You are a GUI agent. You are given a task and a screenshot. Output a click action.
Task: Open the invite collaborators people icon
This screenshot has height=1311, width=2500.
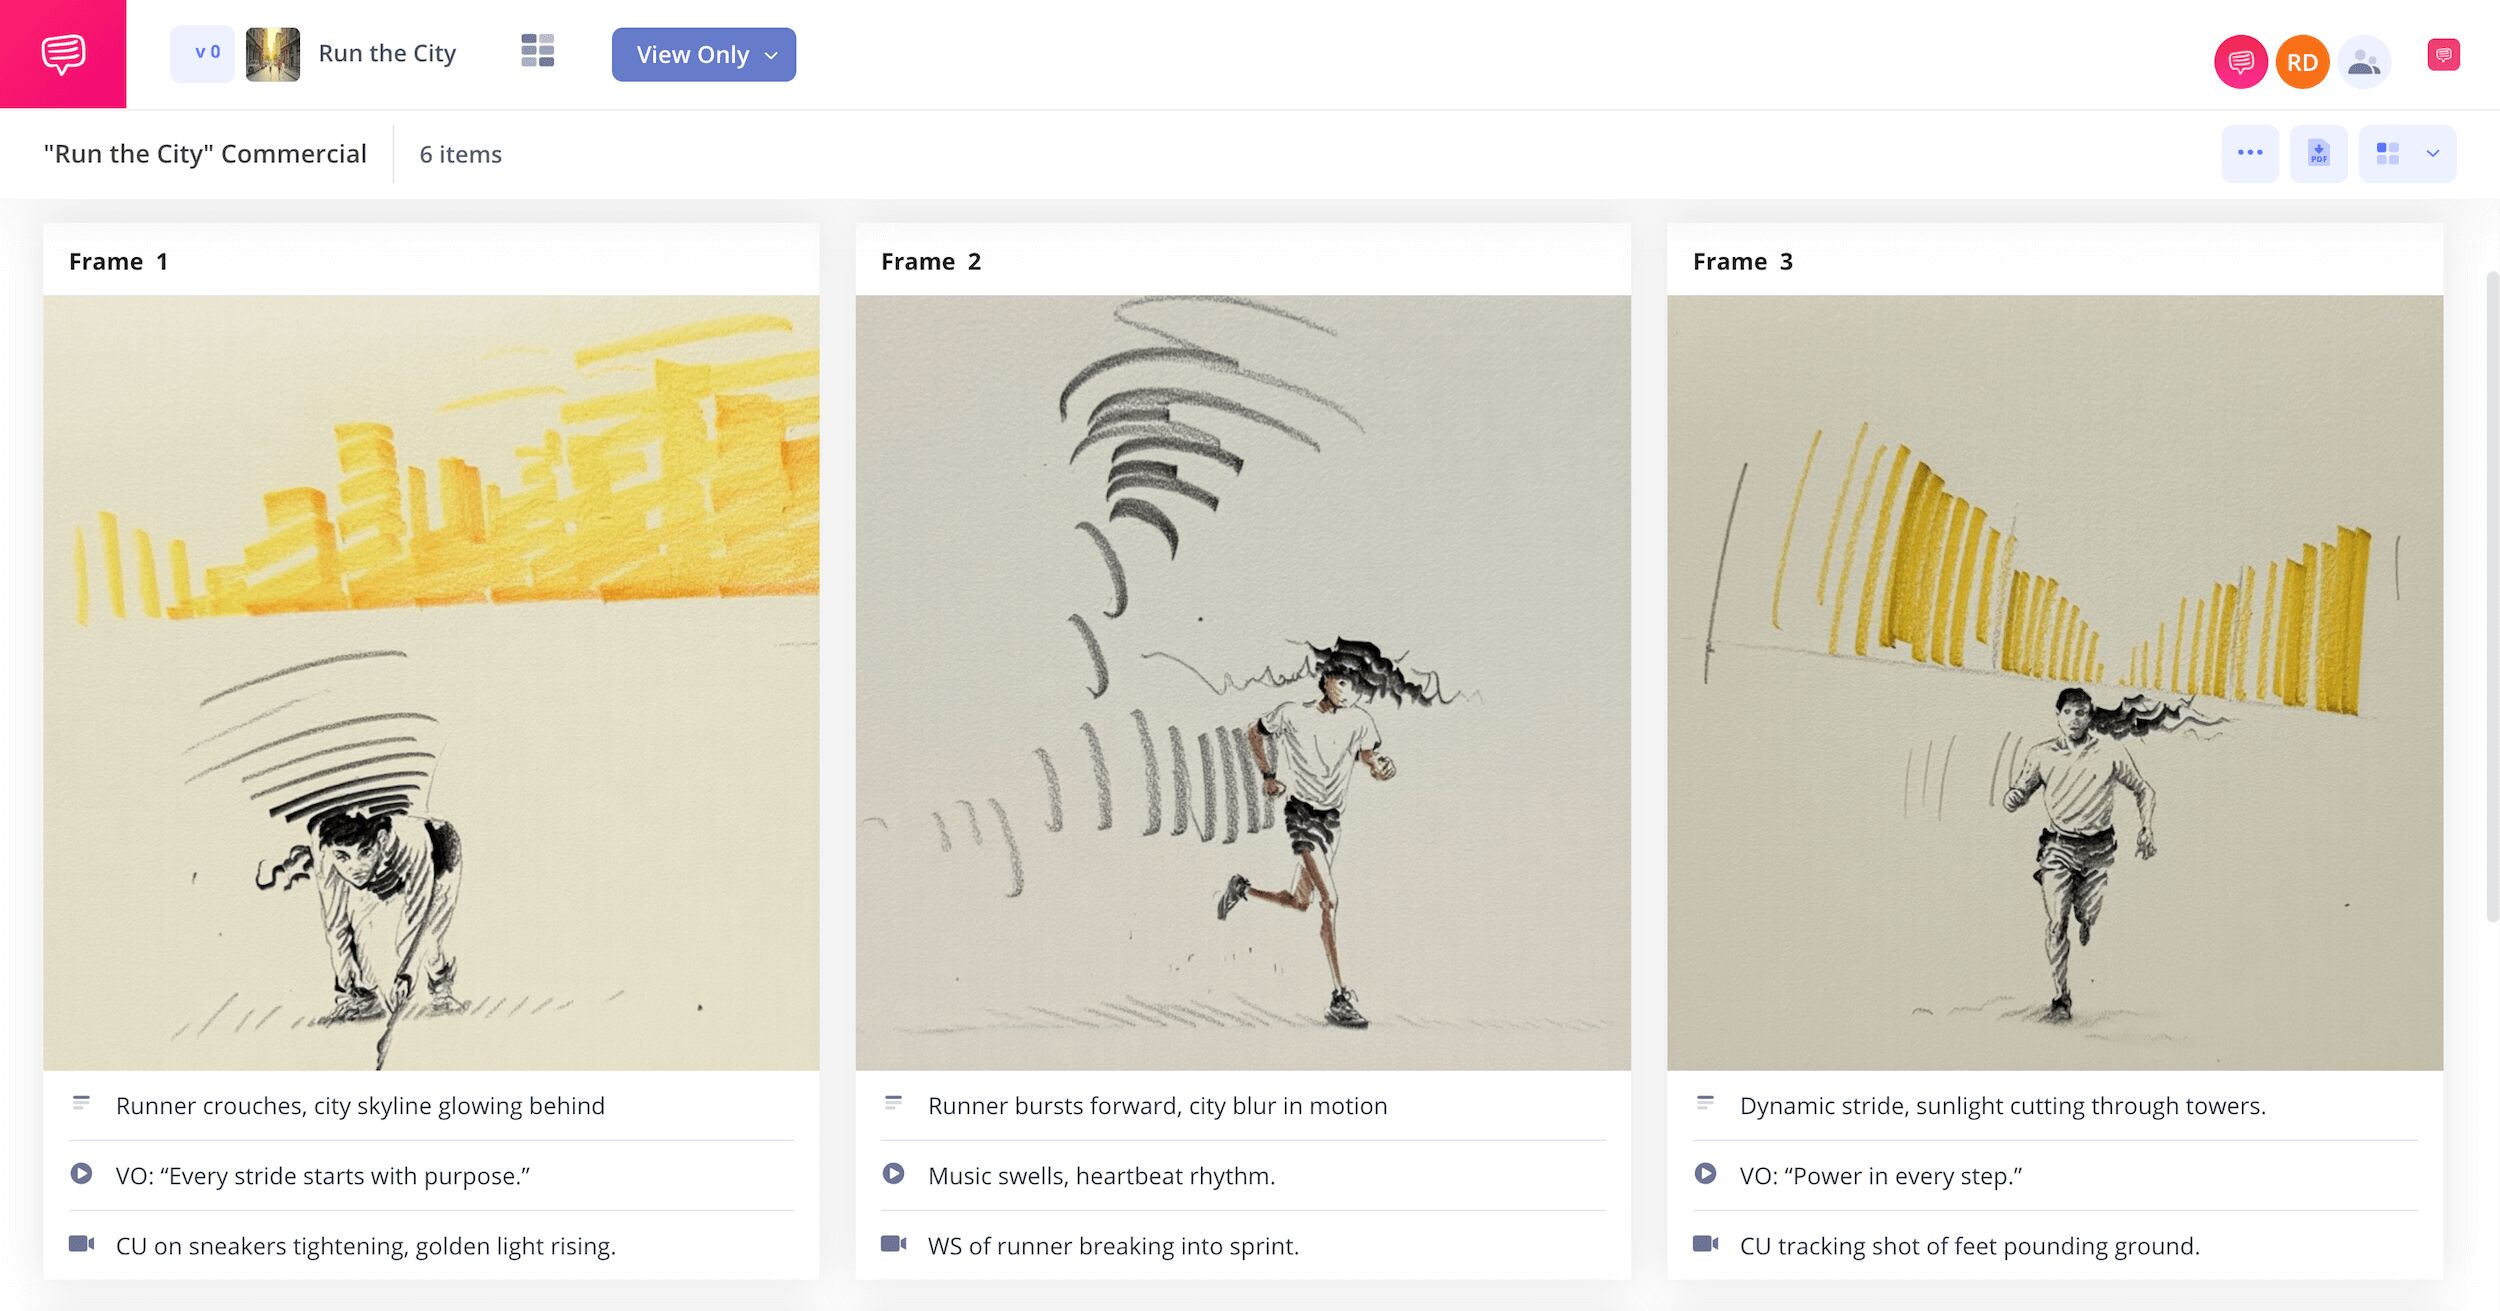pos(2363,63)
